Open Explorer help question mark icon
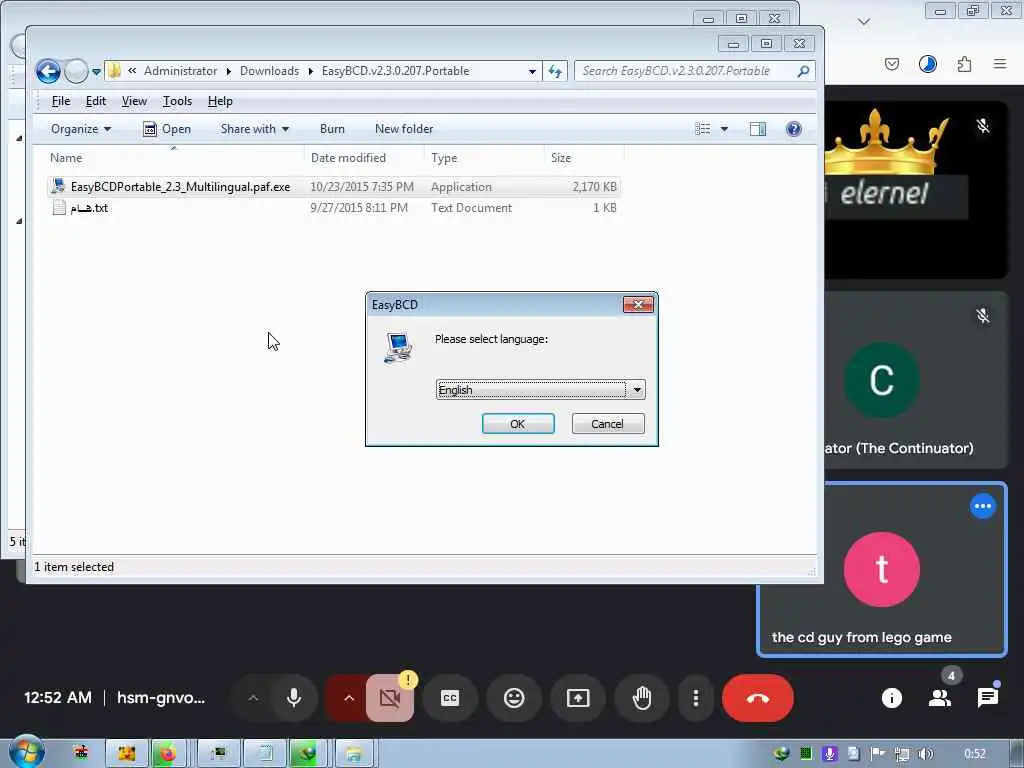This screenshot has width=1024, height=768. (x=793, y=129)
